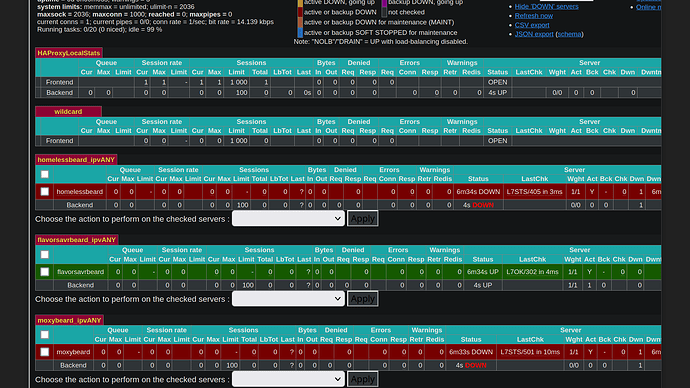
Task: Apply action for flavorsavrbeard servers
Action: [363, 299]
